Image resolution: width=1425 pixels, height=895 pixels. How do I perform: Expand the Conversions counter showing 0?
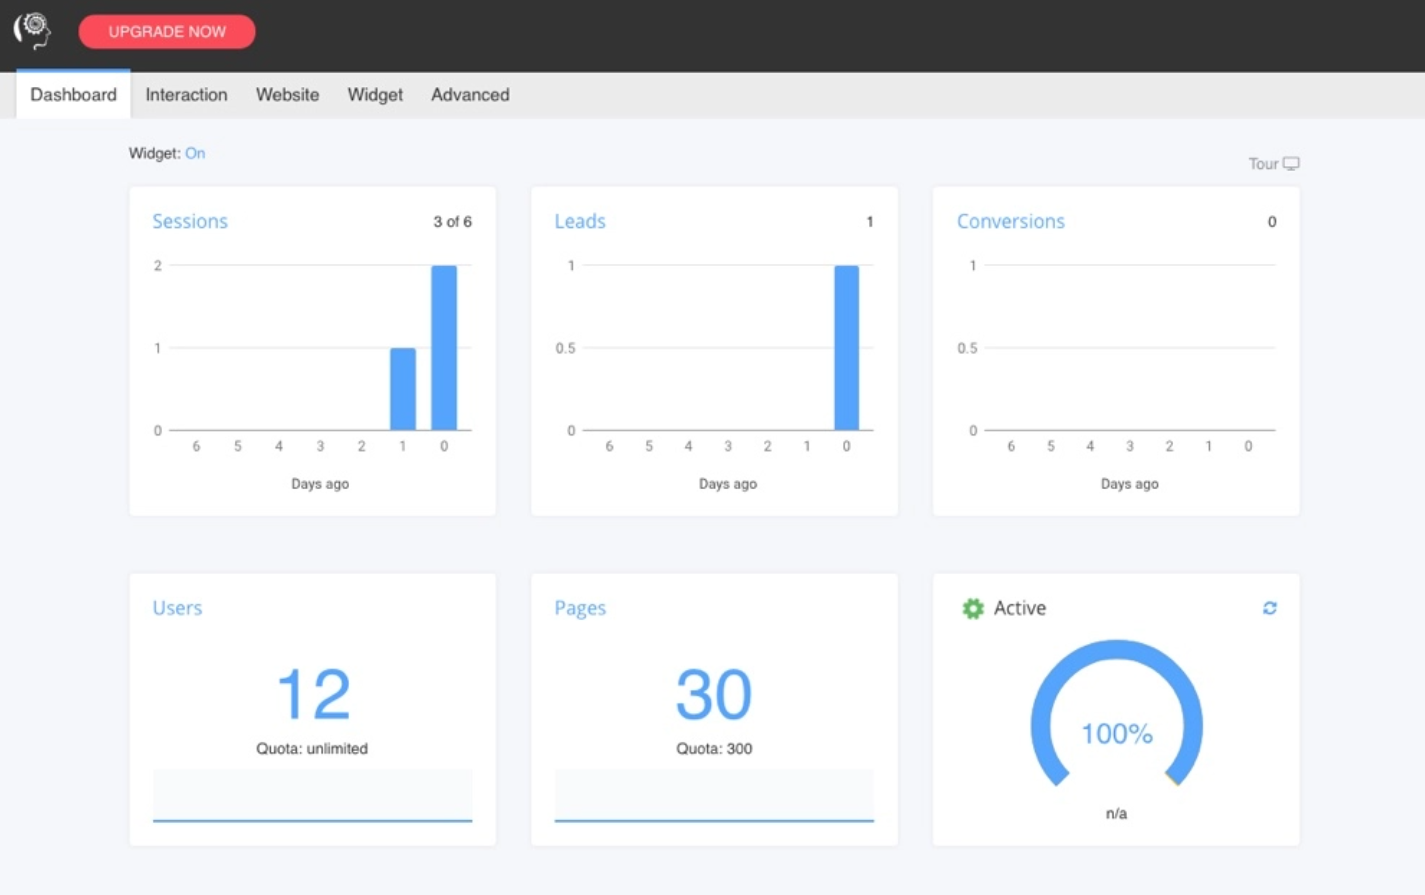click(1271, 221)
